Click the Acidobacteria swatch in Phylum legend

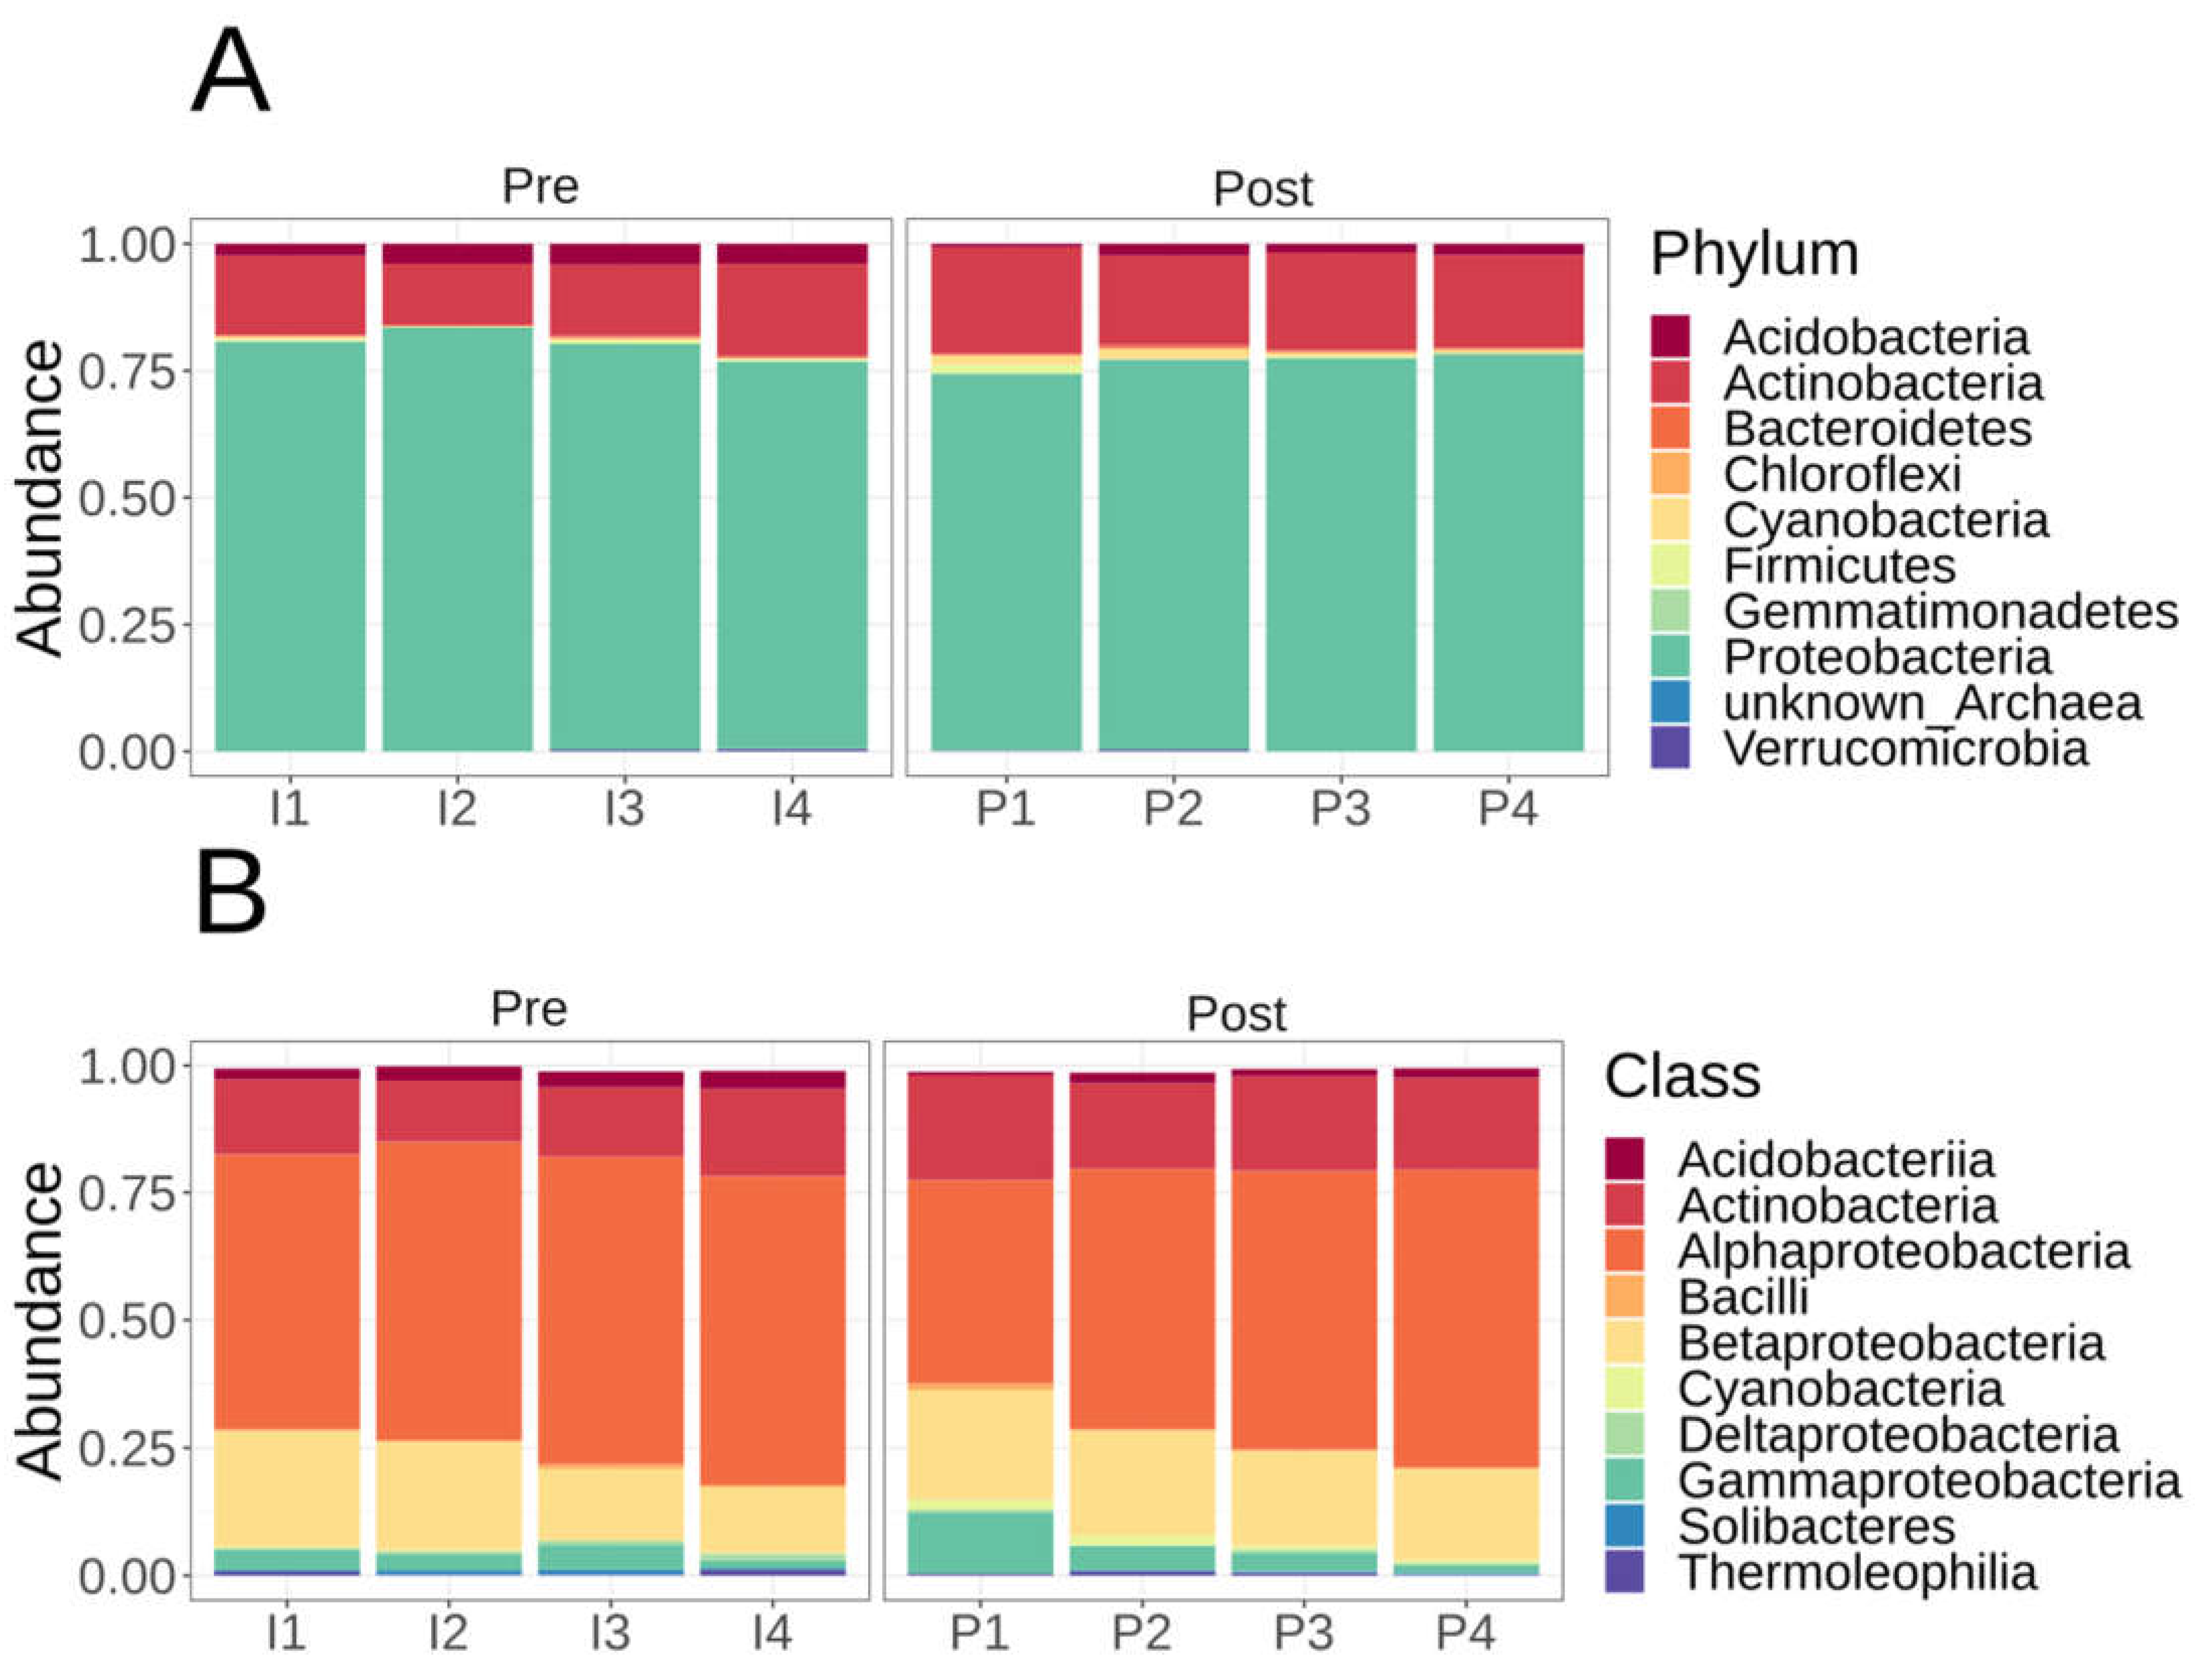(1669, 336)
